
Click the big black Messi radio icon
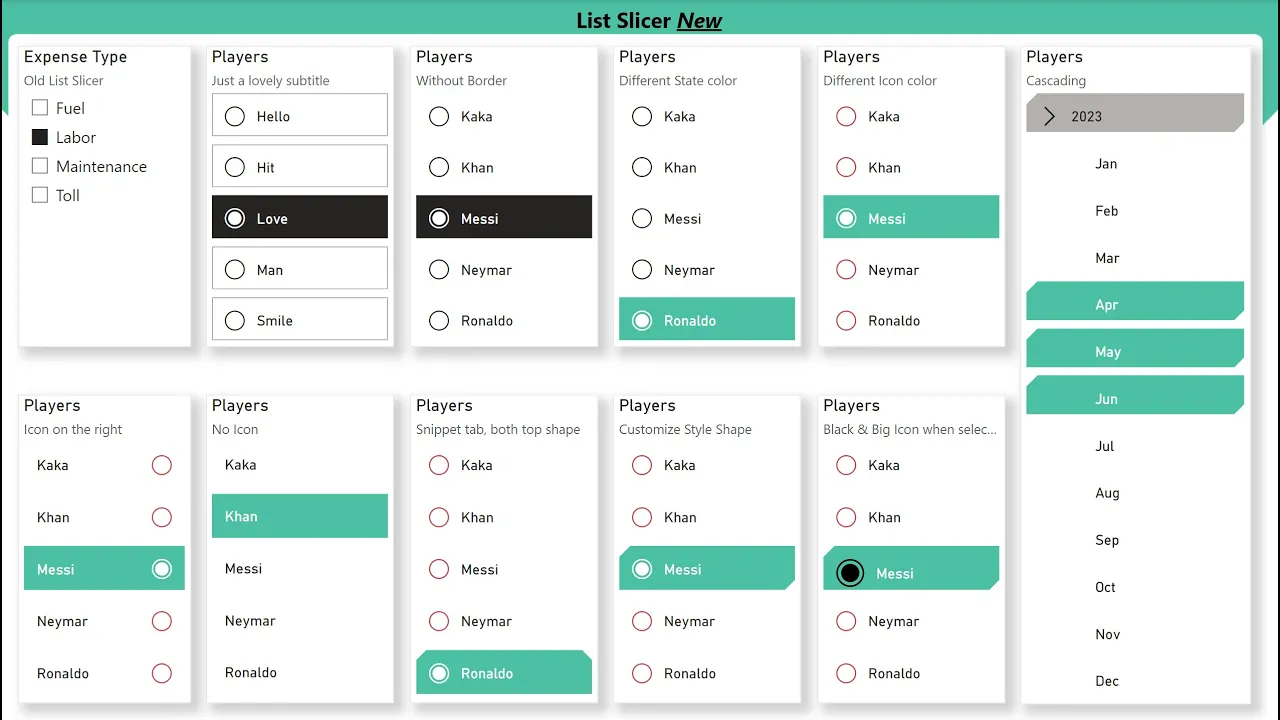tap(850, 573)
